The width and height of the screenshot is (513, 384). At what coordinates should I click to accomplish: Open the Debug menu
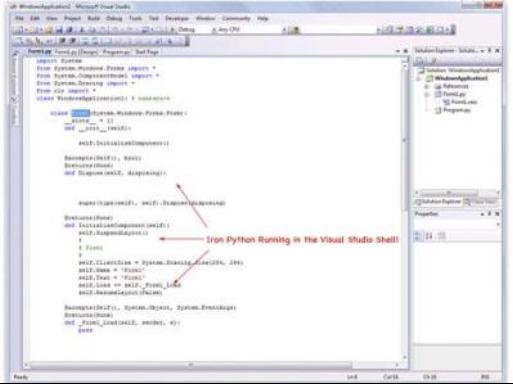click(114, 18)
